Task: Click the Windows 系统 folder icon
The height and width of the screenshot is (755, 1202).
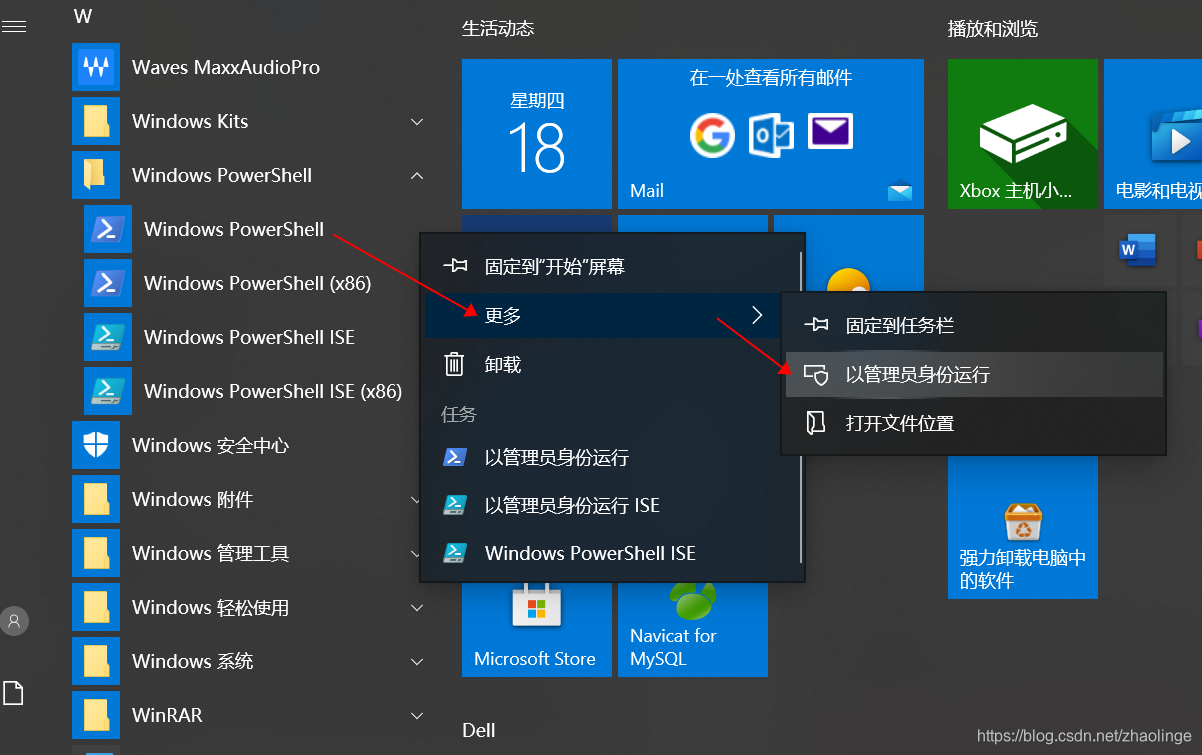Action: pos(96,661)
